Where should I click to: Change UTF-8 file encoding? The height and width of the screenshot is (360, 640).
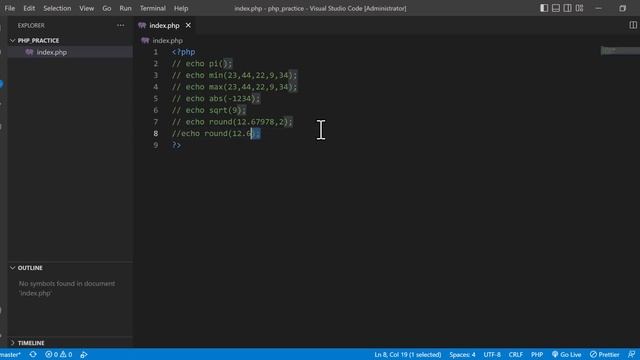click(492, 354)
